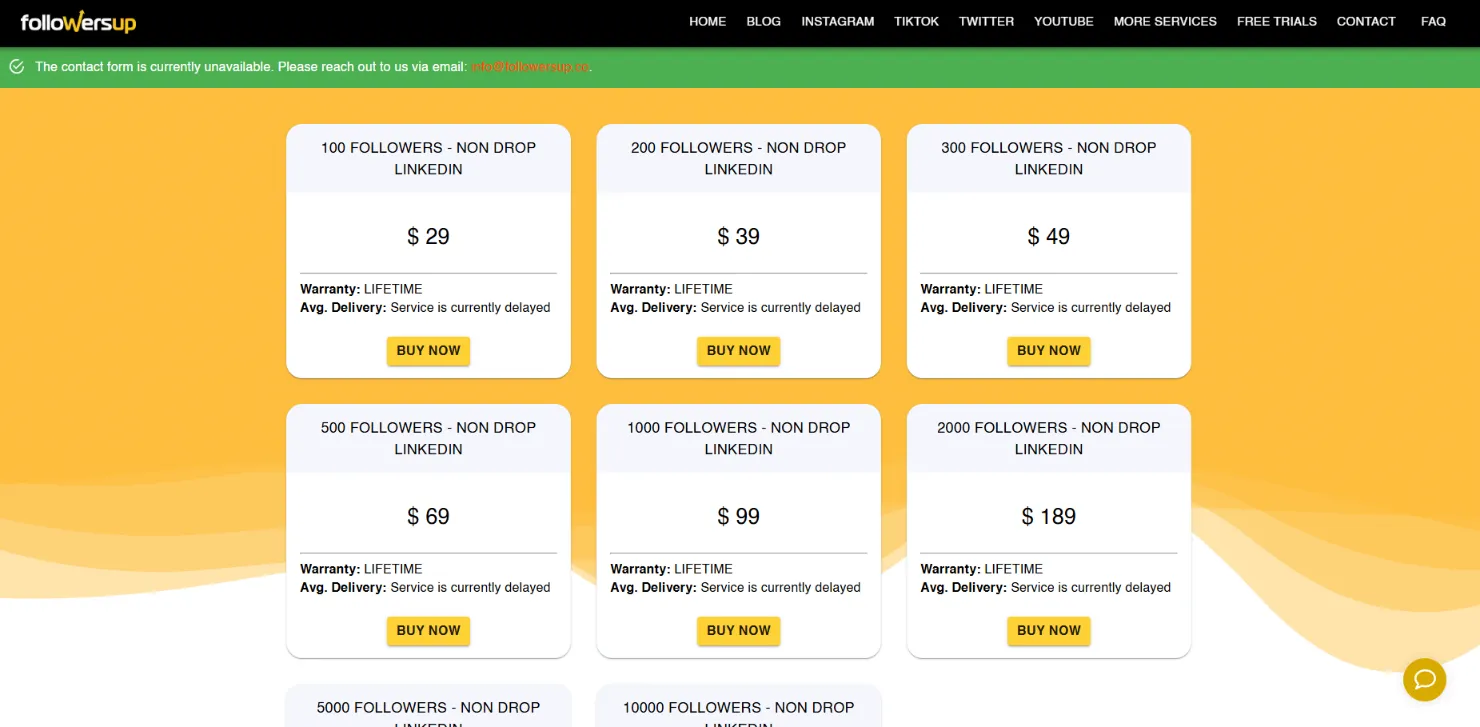The width and height of the screenshot is (1480, 727).
Task: Open the chat bubble icon
Action: 1424,679
